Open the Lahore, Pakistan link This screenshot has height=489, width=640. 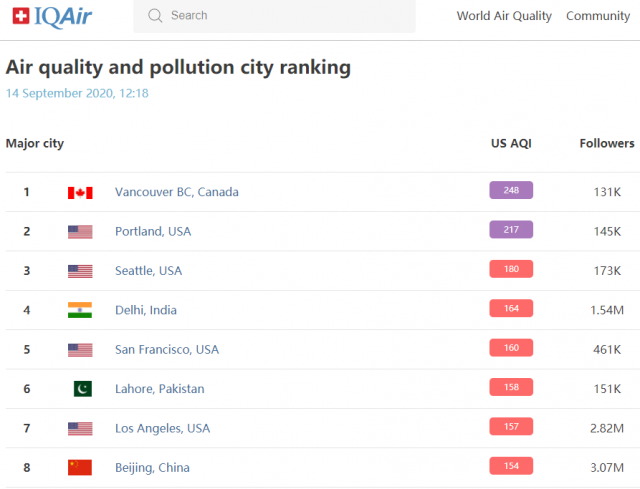pyautogui.click(x=160, y=389)
